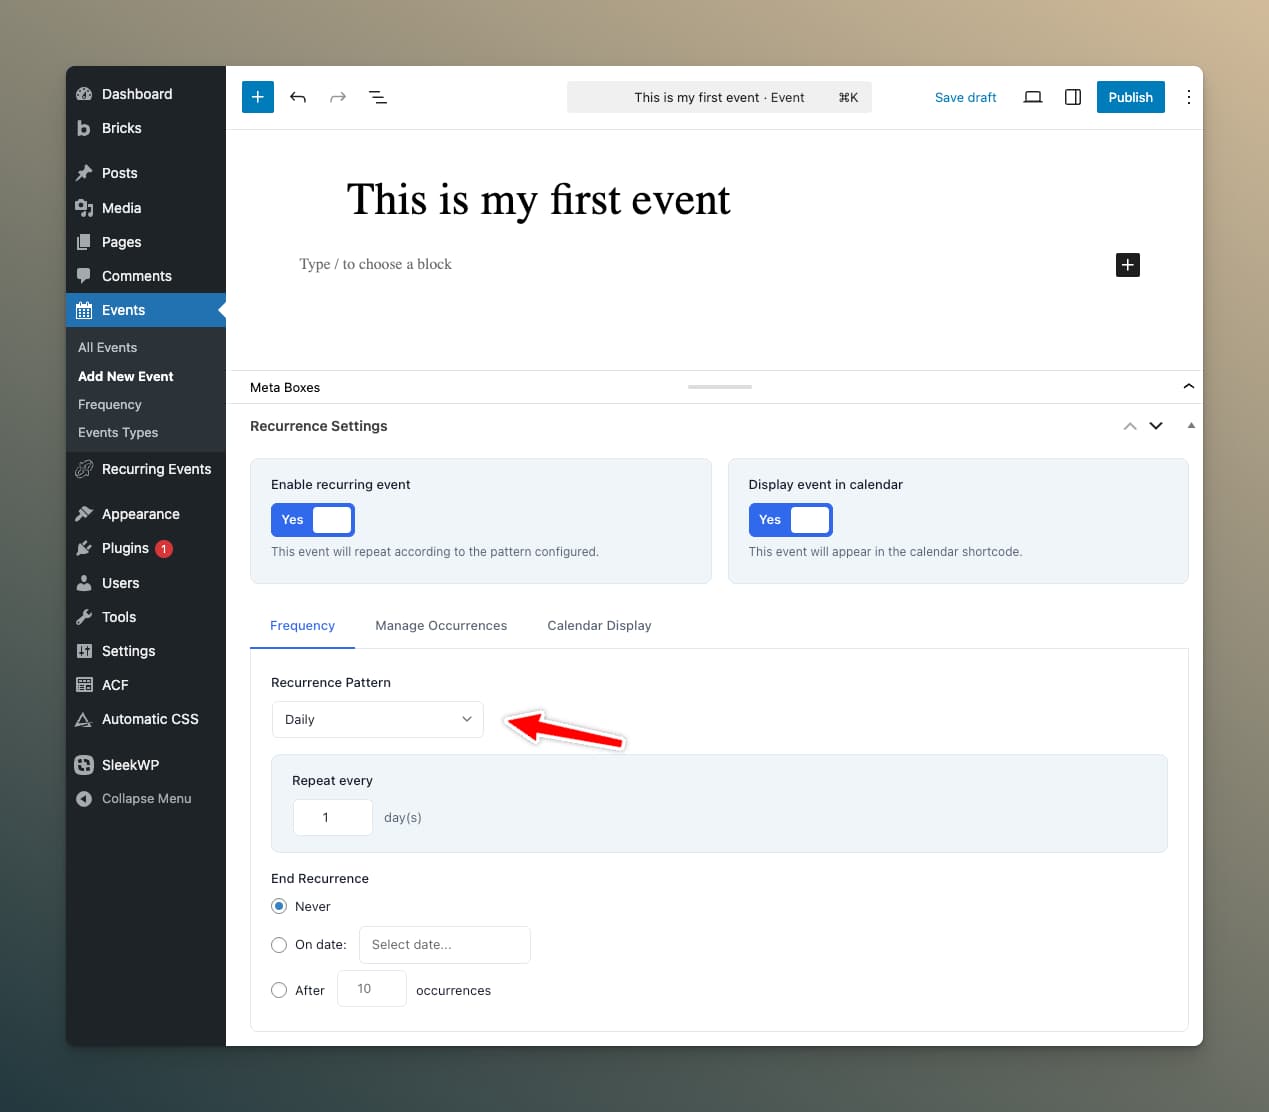This screenshot has height=1112, width=1269.
Task: Open the Recurrence Pattern dropdown
Action: click(378, 720)
